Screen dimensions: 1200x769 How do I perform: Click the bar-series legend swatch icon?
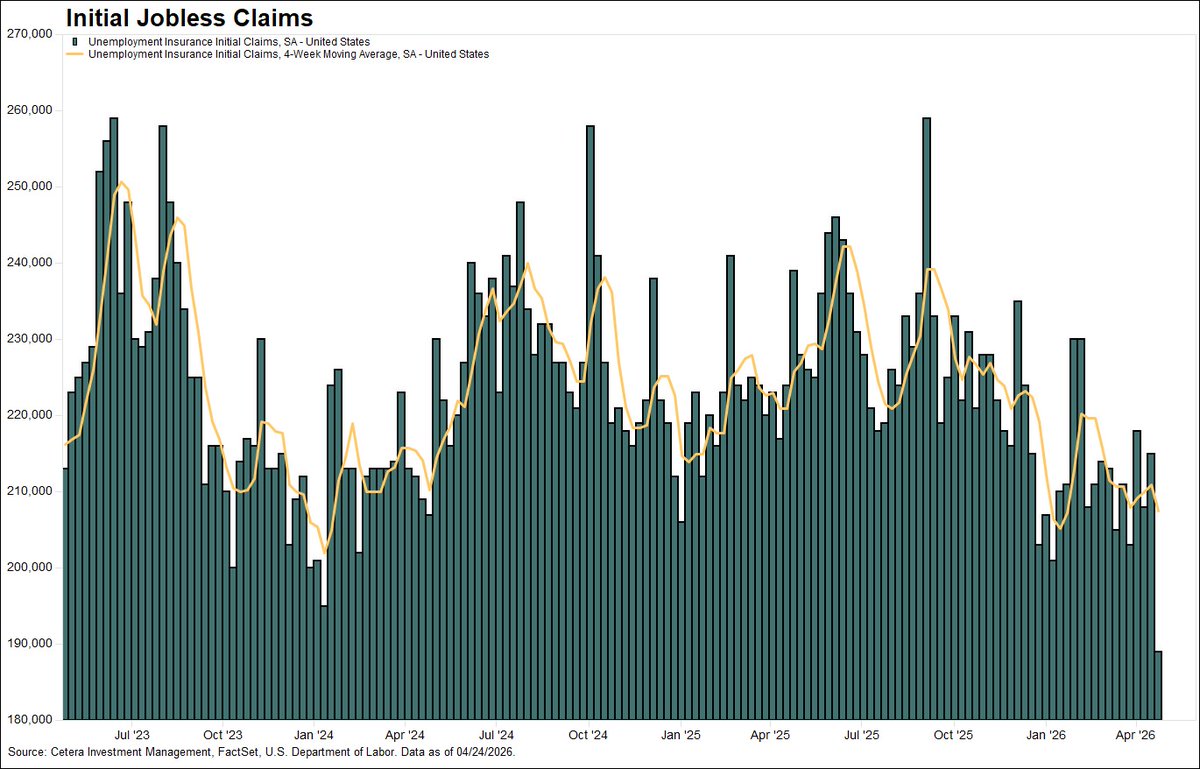[75, 42]
